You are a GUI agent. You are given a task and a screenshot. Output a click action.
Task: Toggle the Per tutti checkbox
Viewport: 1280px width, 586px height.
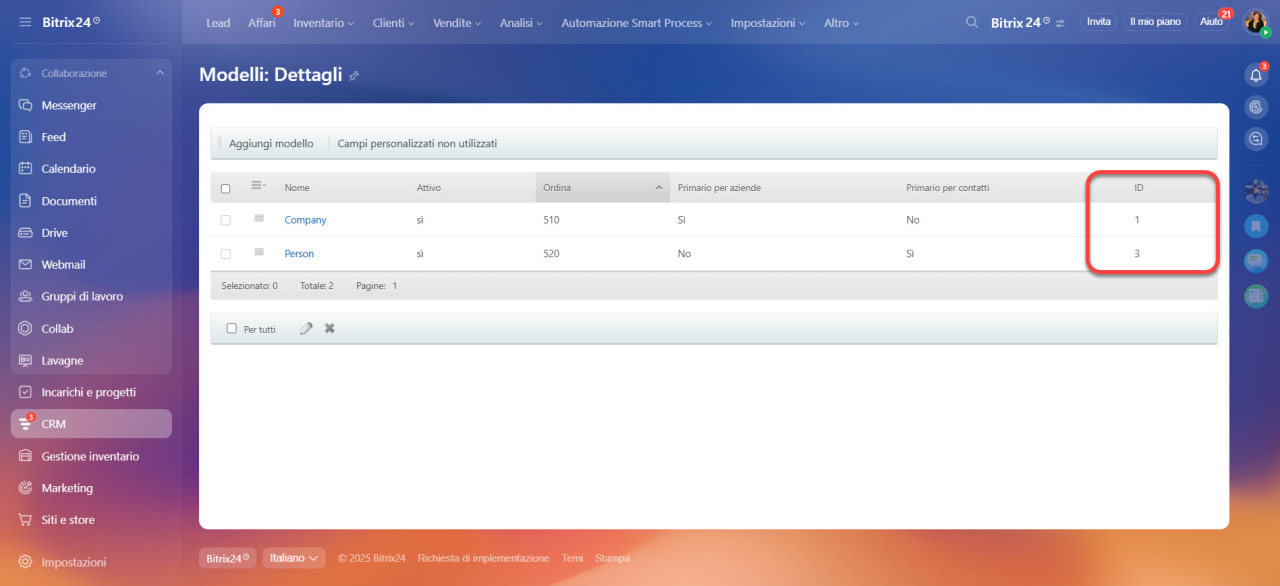coord(232,328)
